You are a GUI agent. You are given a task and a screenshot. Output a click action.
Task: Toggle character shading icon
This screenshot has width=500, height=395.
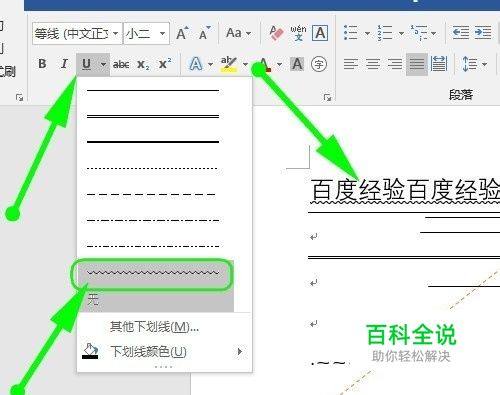tap(297, 64)
